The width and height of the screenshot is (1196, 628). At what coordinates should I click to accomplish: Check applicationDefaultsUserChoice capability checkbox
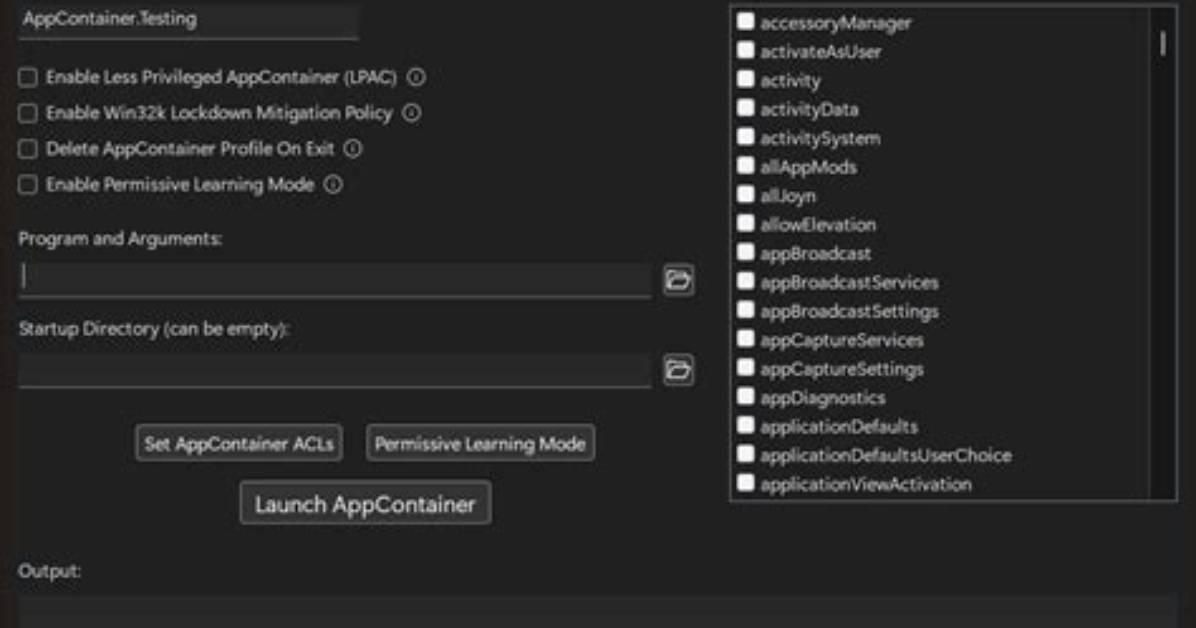click(x=745, y=454)
